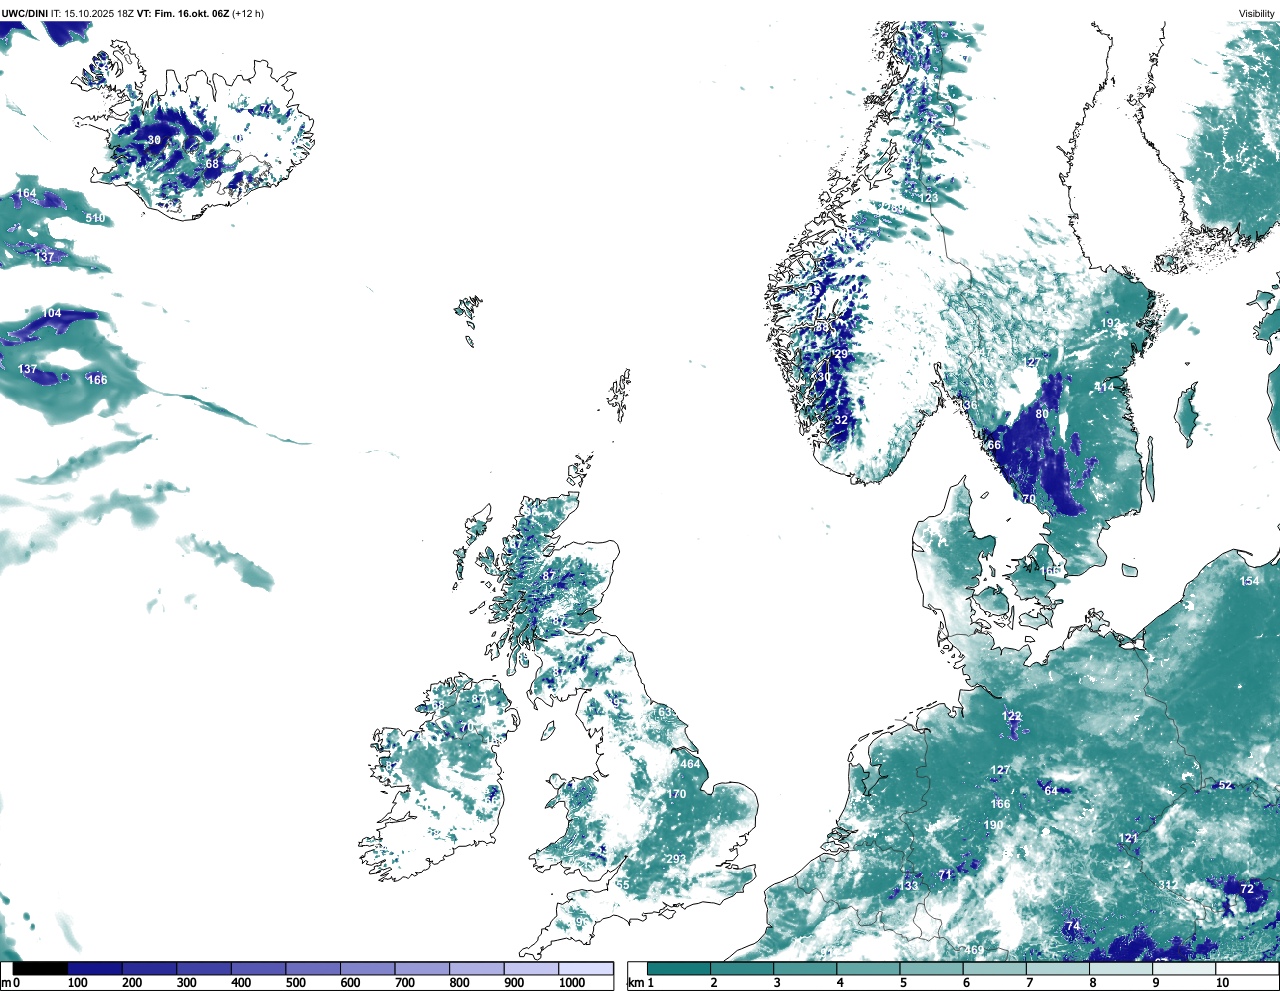Click the 800–900 m legend swatch
The height and width of the screenshot is (991, 1280).
point(476,969)
